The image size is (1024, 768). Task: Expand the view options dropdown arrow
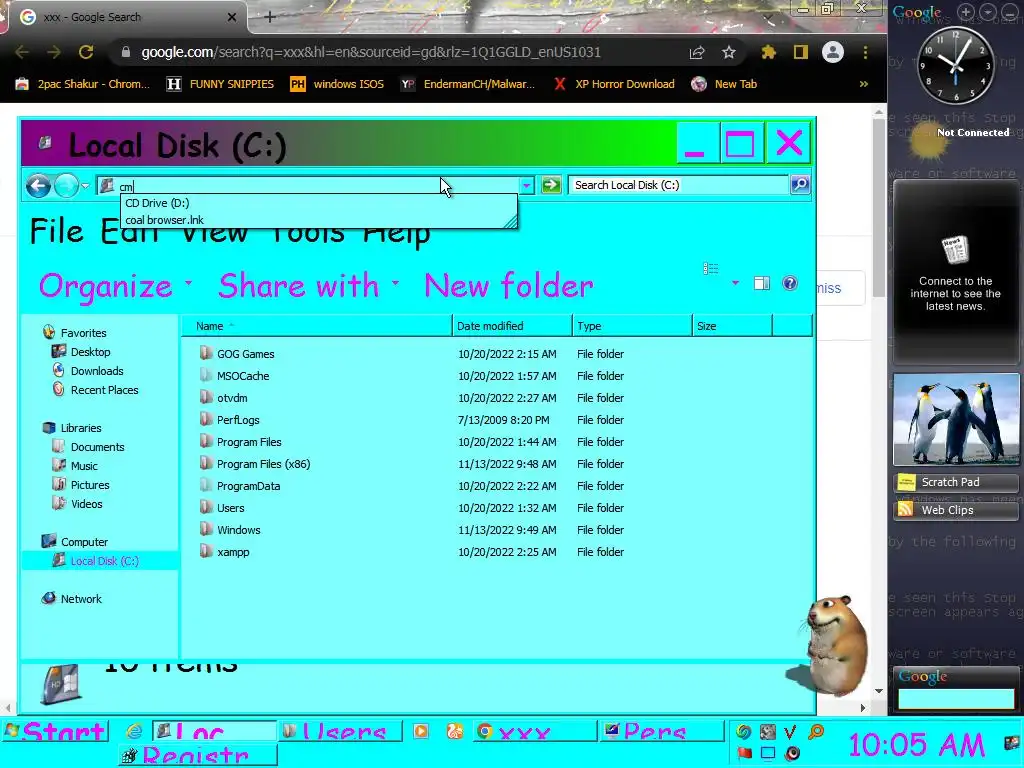[x=735, y=283]
